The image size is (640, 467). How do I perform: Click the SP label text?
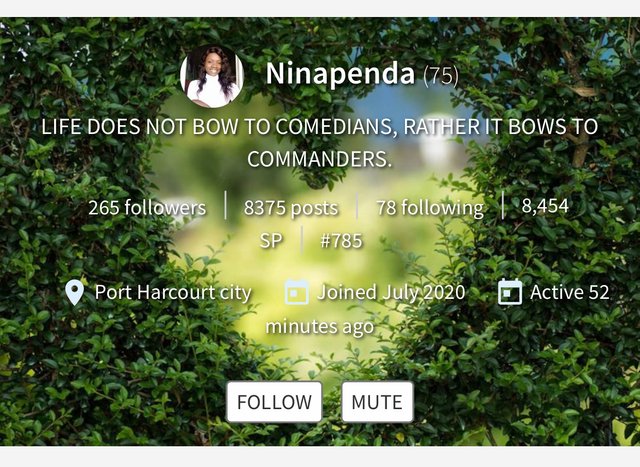coord(271,240)
